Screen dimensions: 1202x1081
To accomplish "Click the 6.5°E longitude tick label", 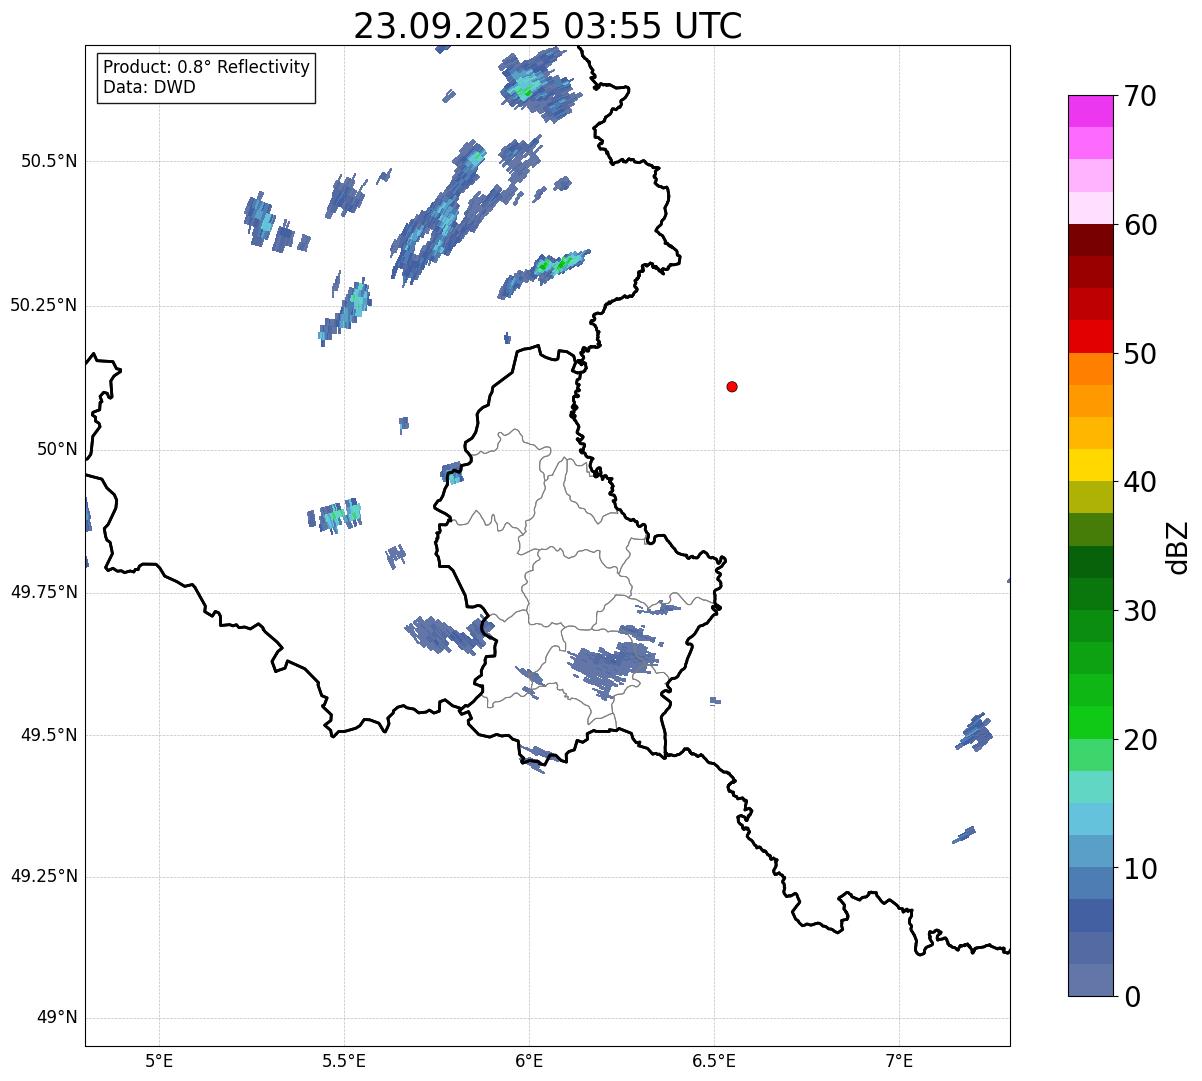I will [x=714, y=1061].
